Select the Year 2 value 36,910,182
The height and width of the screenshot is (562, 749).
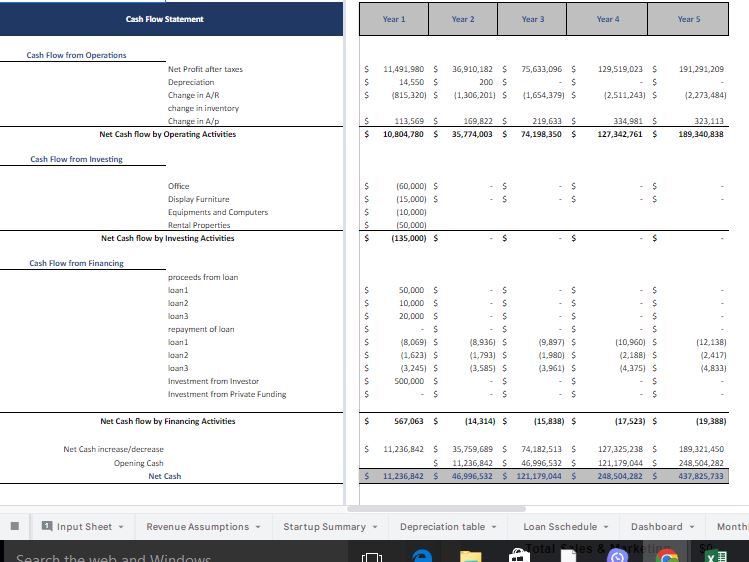click(x=472, y=69)
